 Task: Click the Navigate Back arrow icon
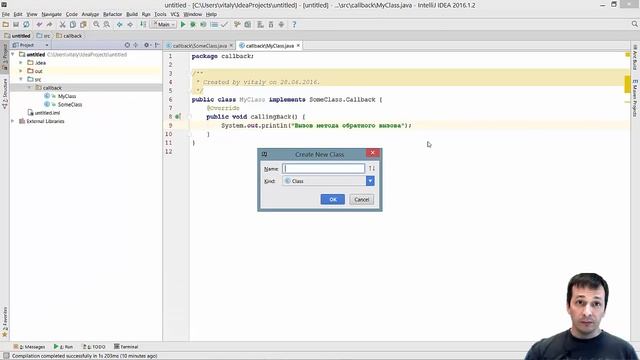coord(120,25)
